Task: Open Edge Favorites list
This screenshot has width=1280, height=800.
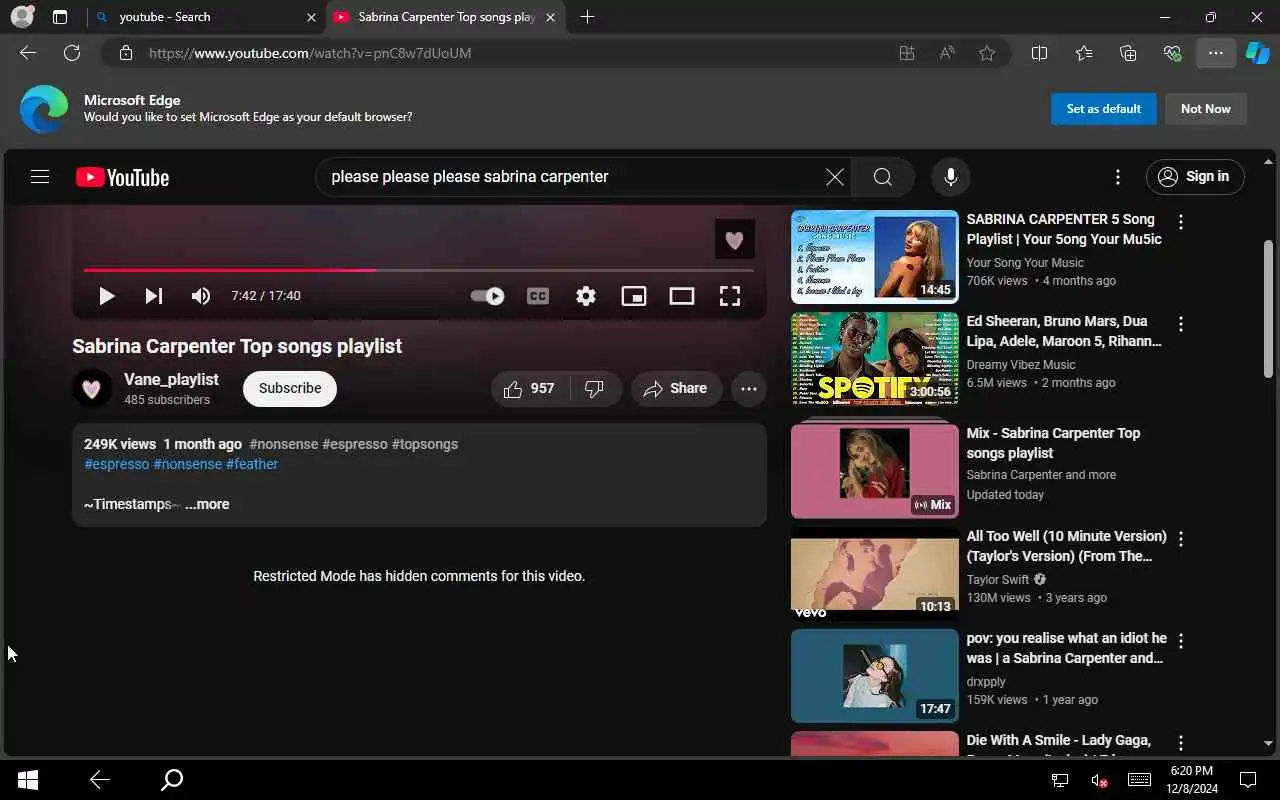Action: point(1084,53)
